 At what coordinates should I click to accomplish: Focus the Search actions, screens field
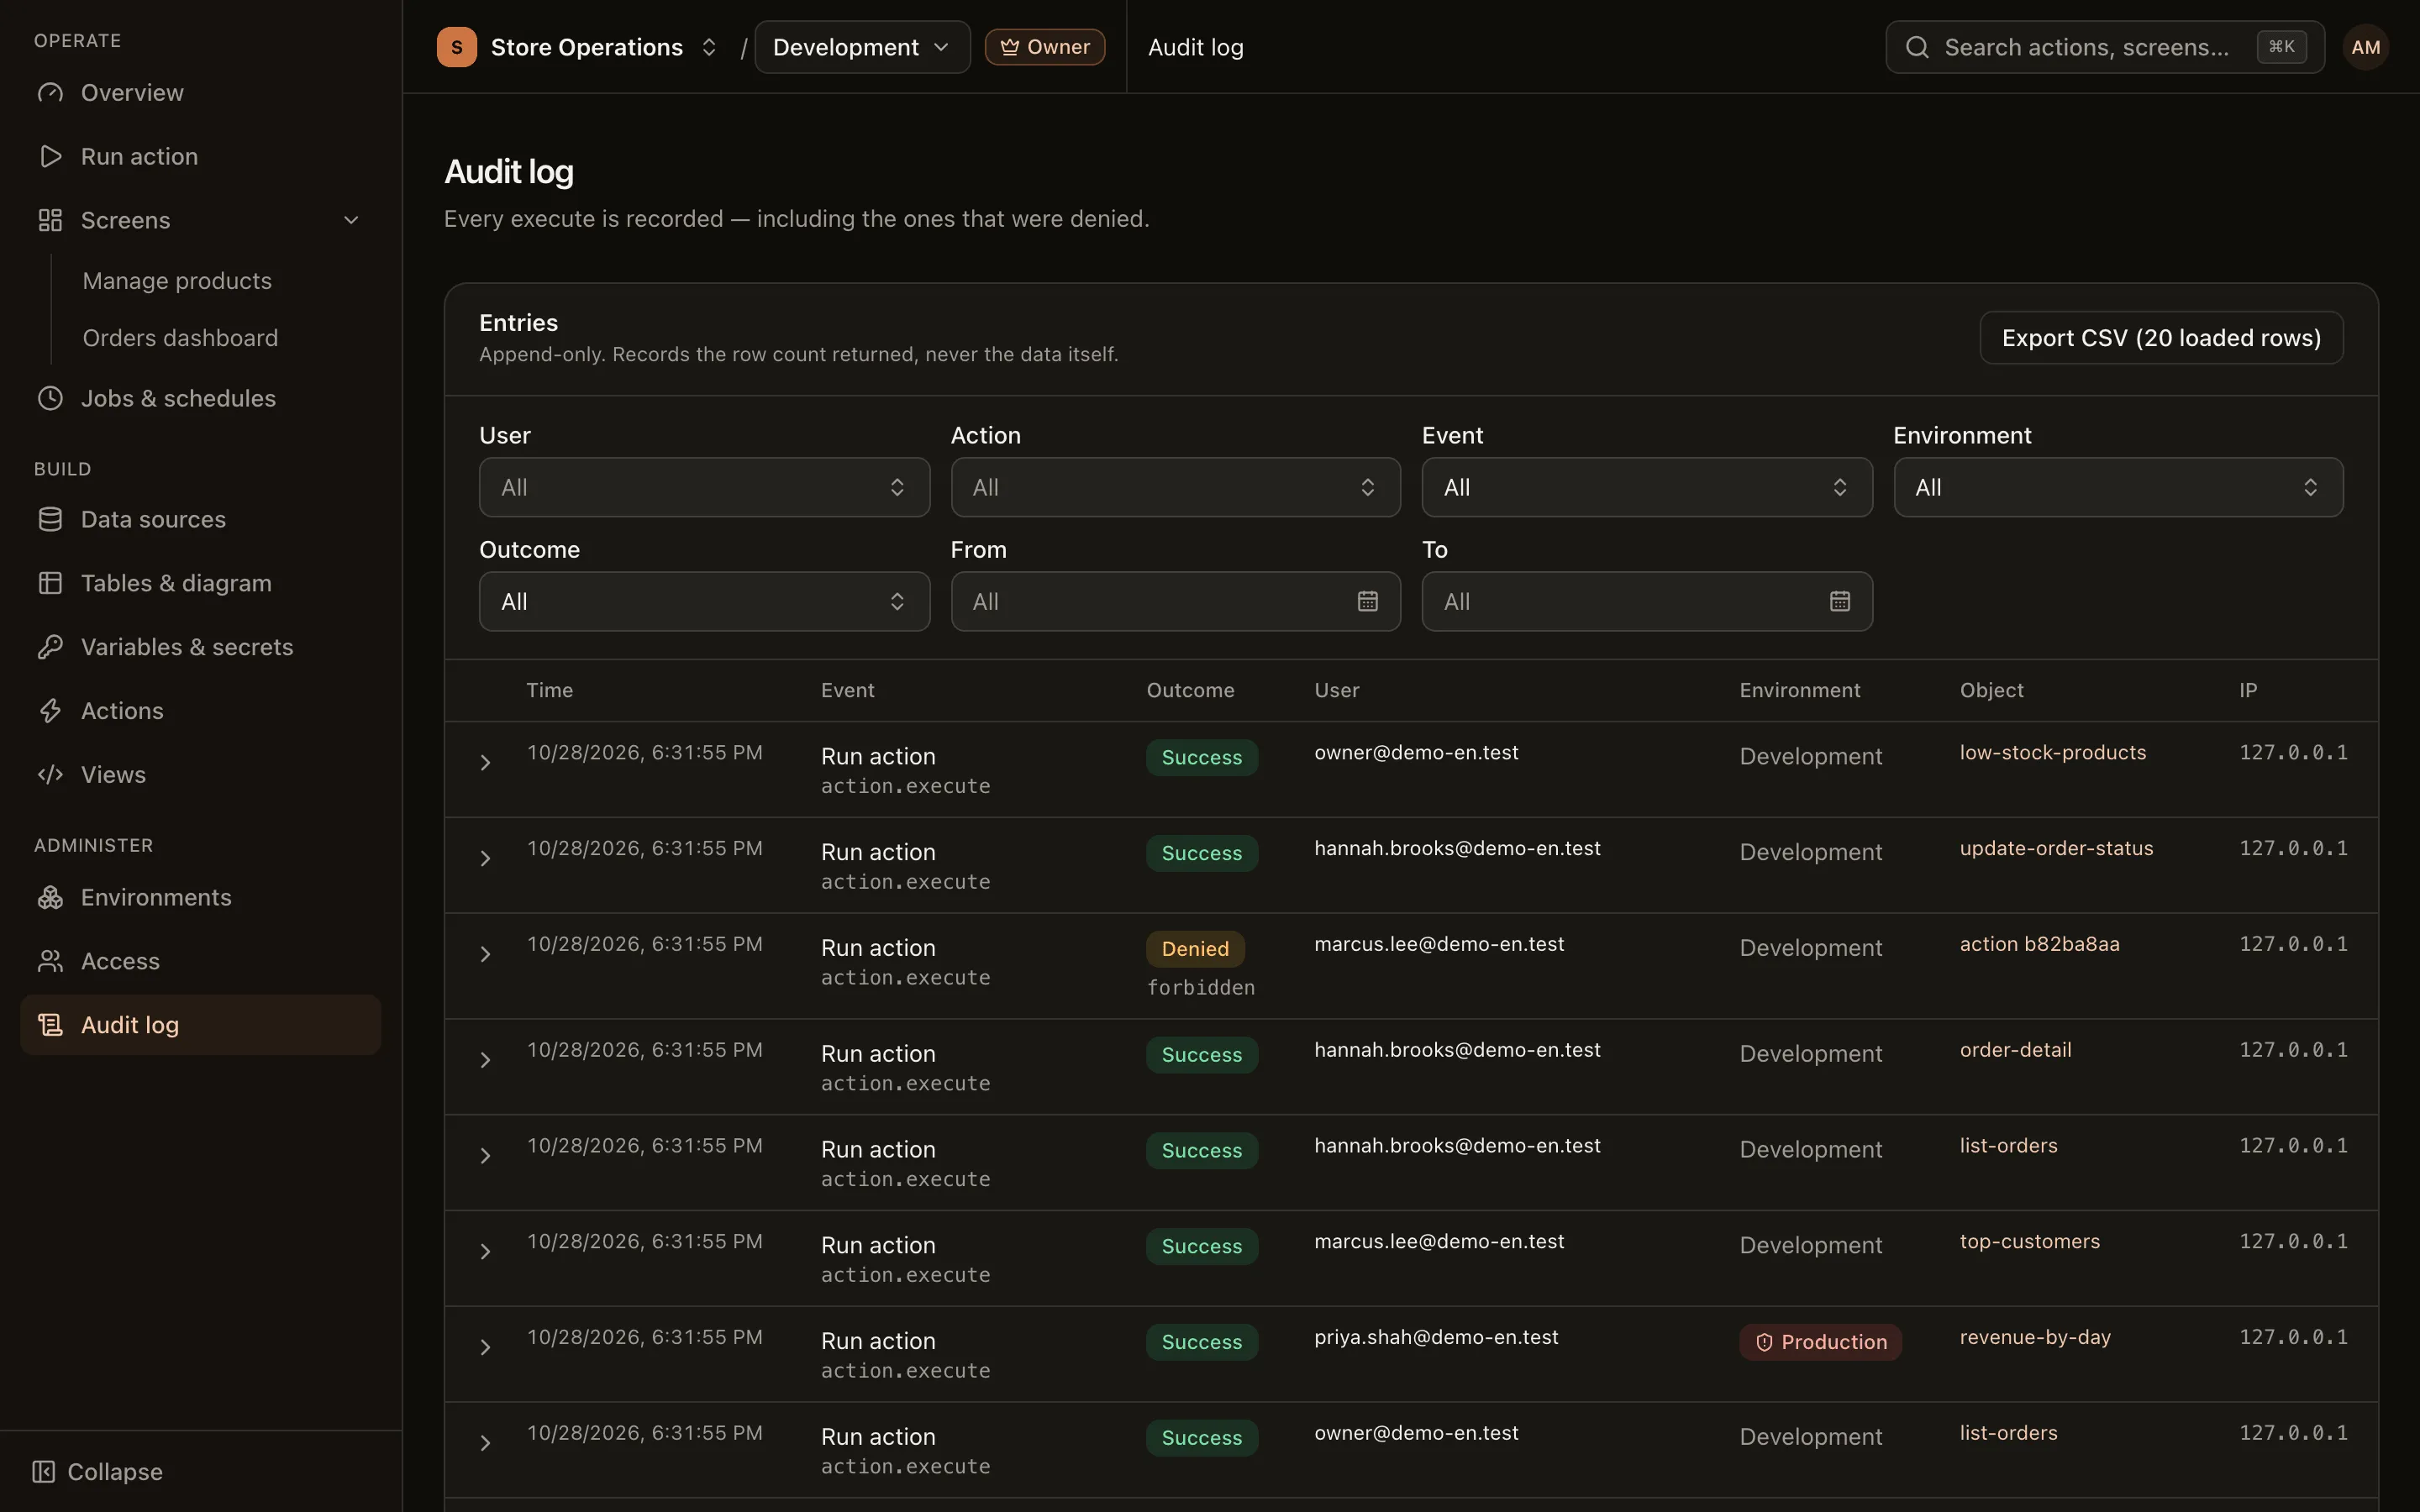coord(2104,47)
